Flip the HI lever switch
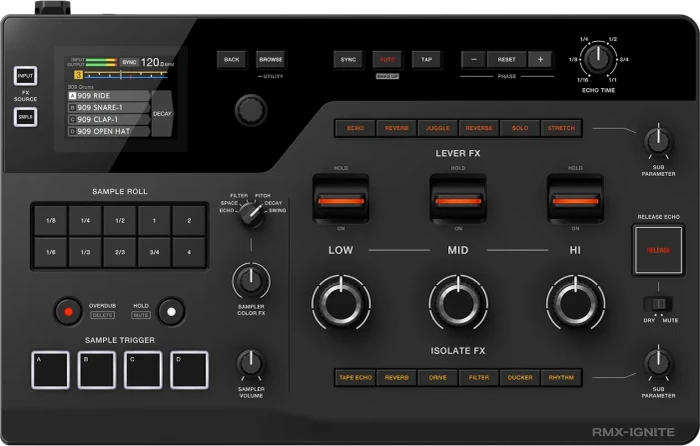The height and width of the screenshot is (446, 700). [575, 199]
